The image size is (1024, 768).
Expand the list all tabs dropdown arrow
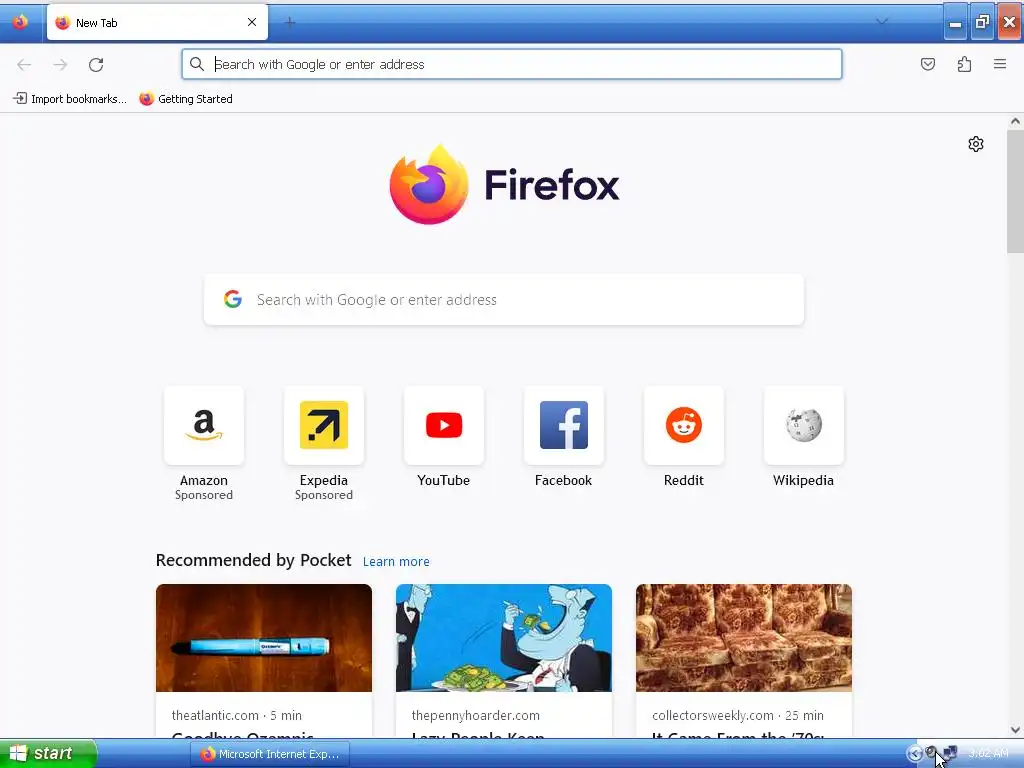[882, 22]
